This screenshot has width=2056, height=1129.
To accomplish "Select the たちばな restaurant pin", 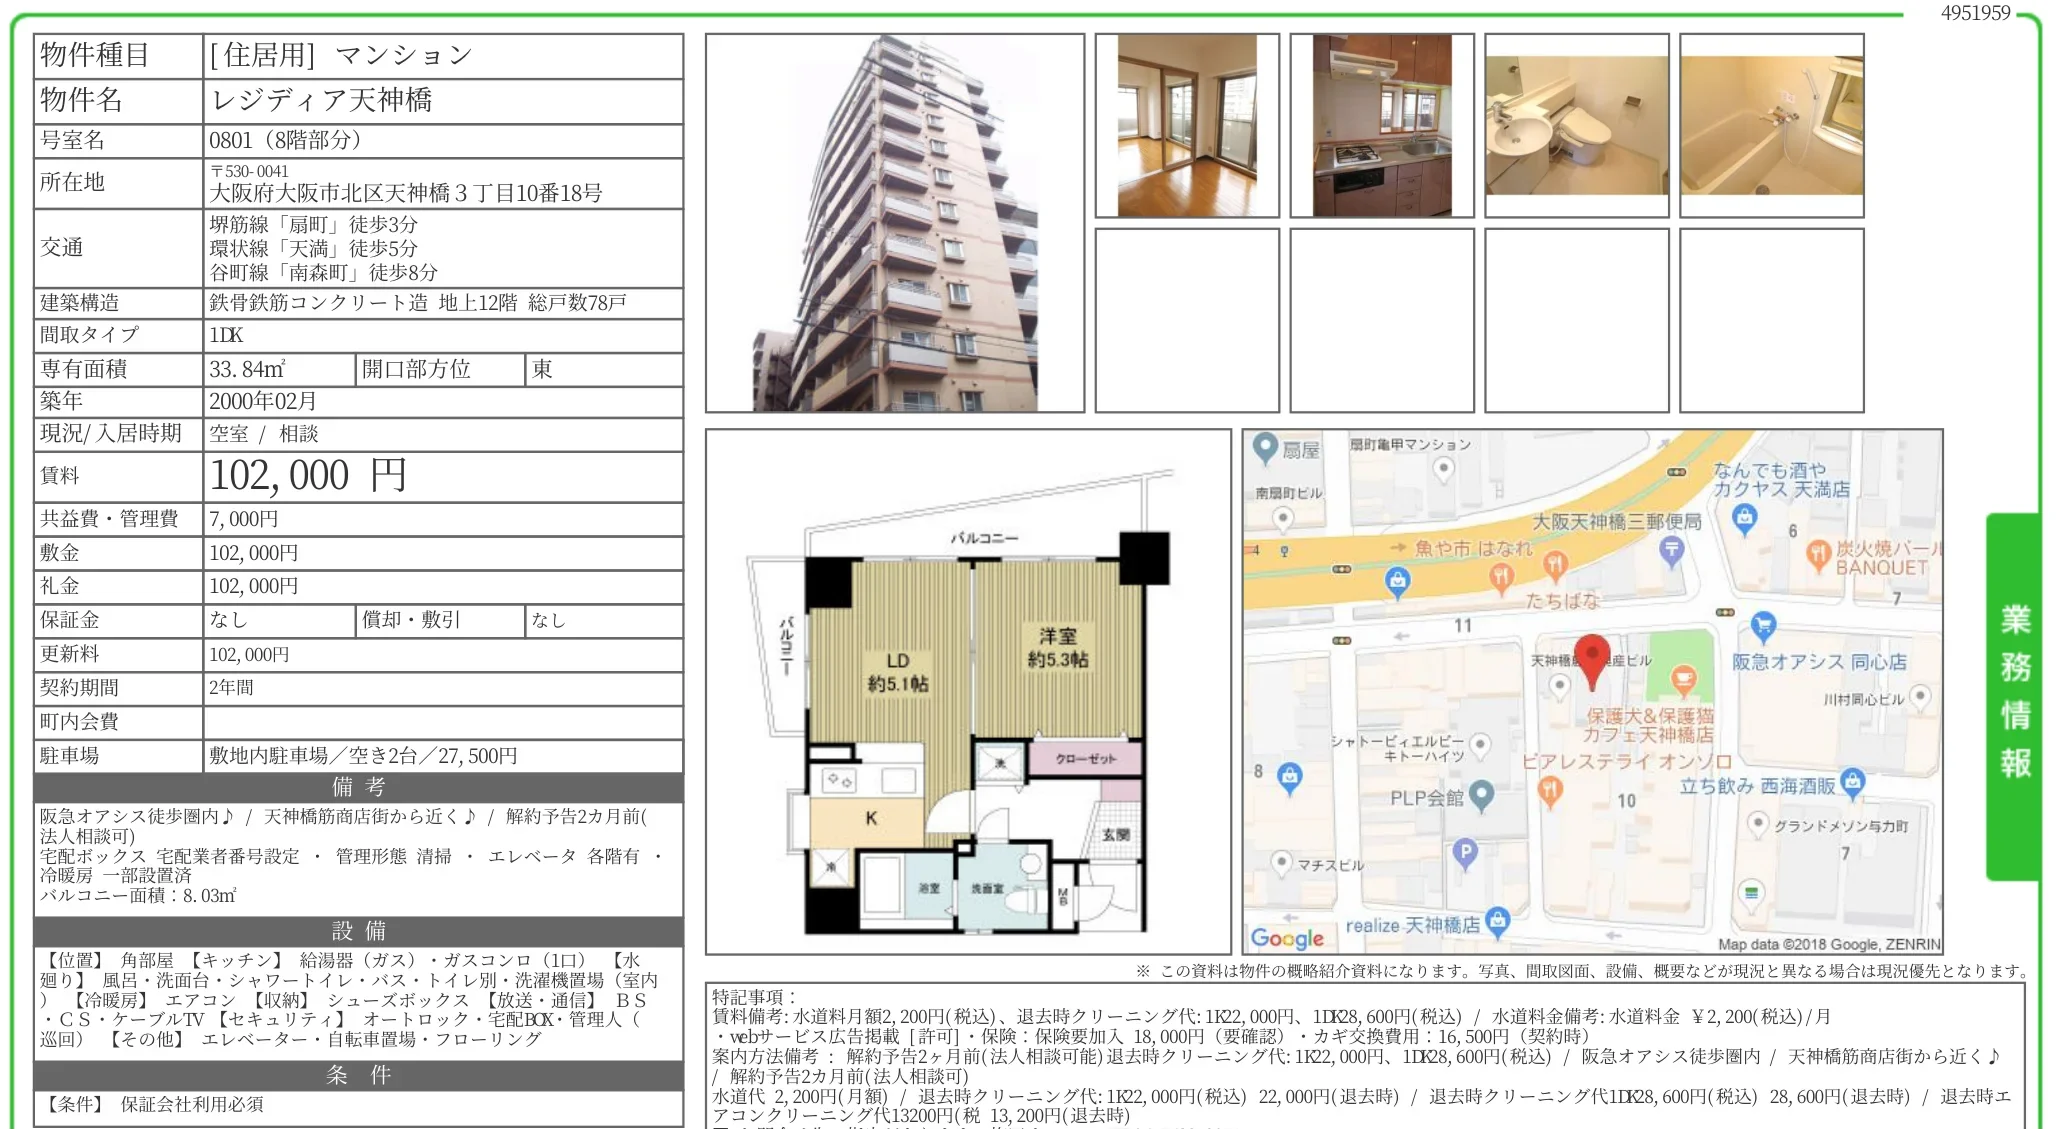I will [1554, 566].
